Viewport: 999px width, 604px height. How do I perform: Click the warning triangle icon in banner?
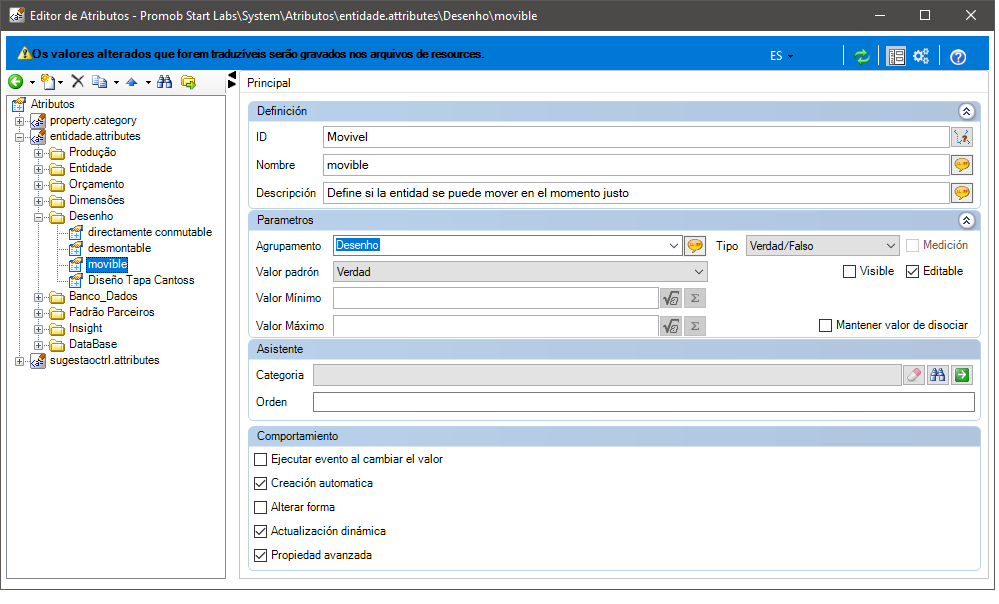[24, 54]
